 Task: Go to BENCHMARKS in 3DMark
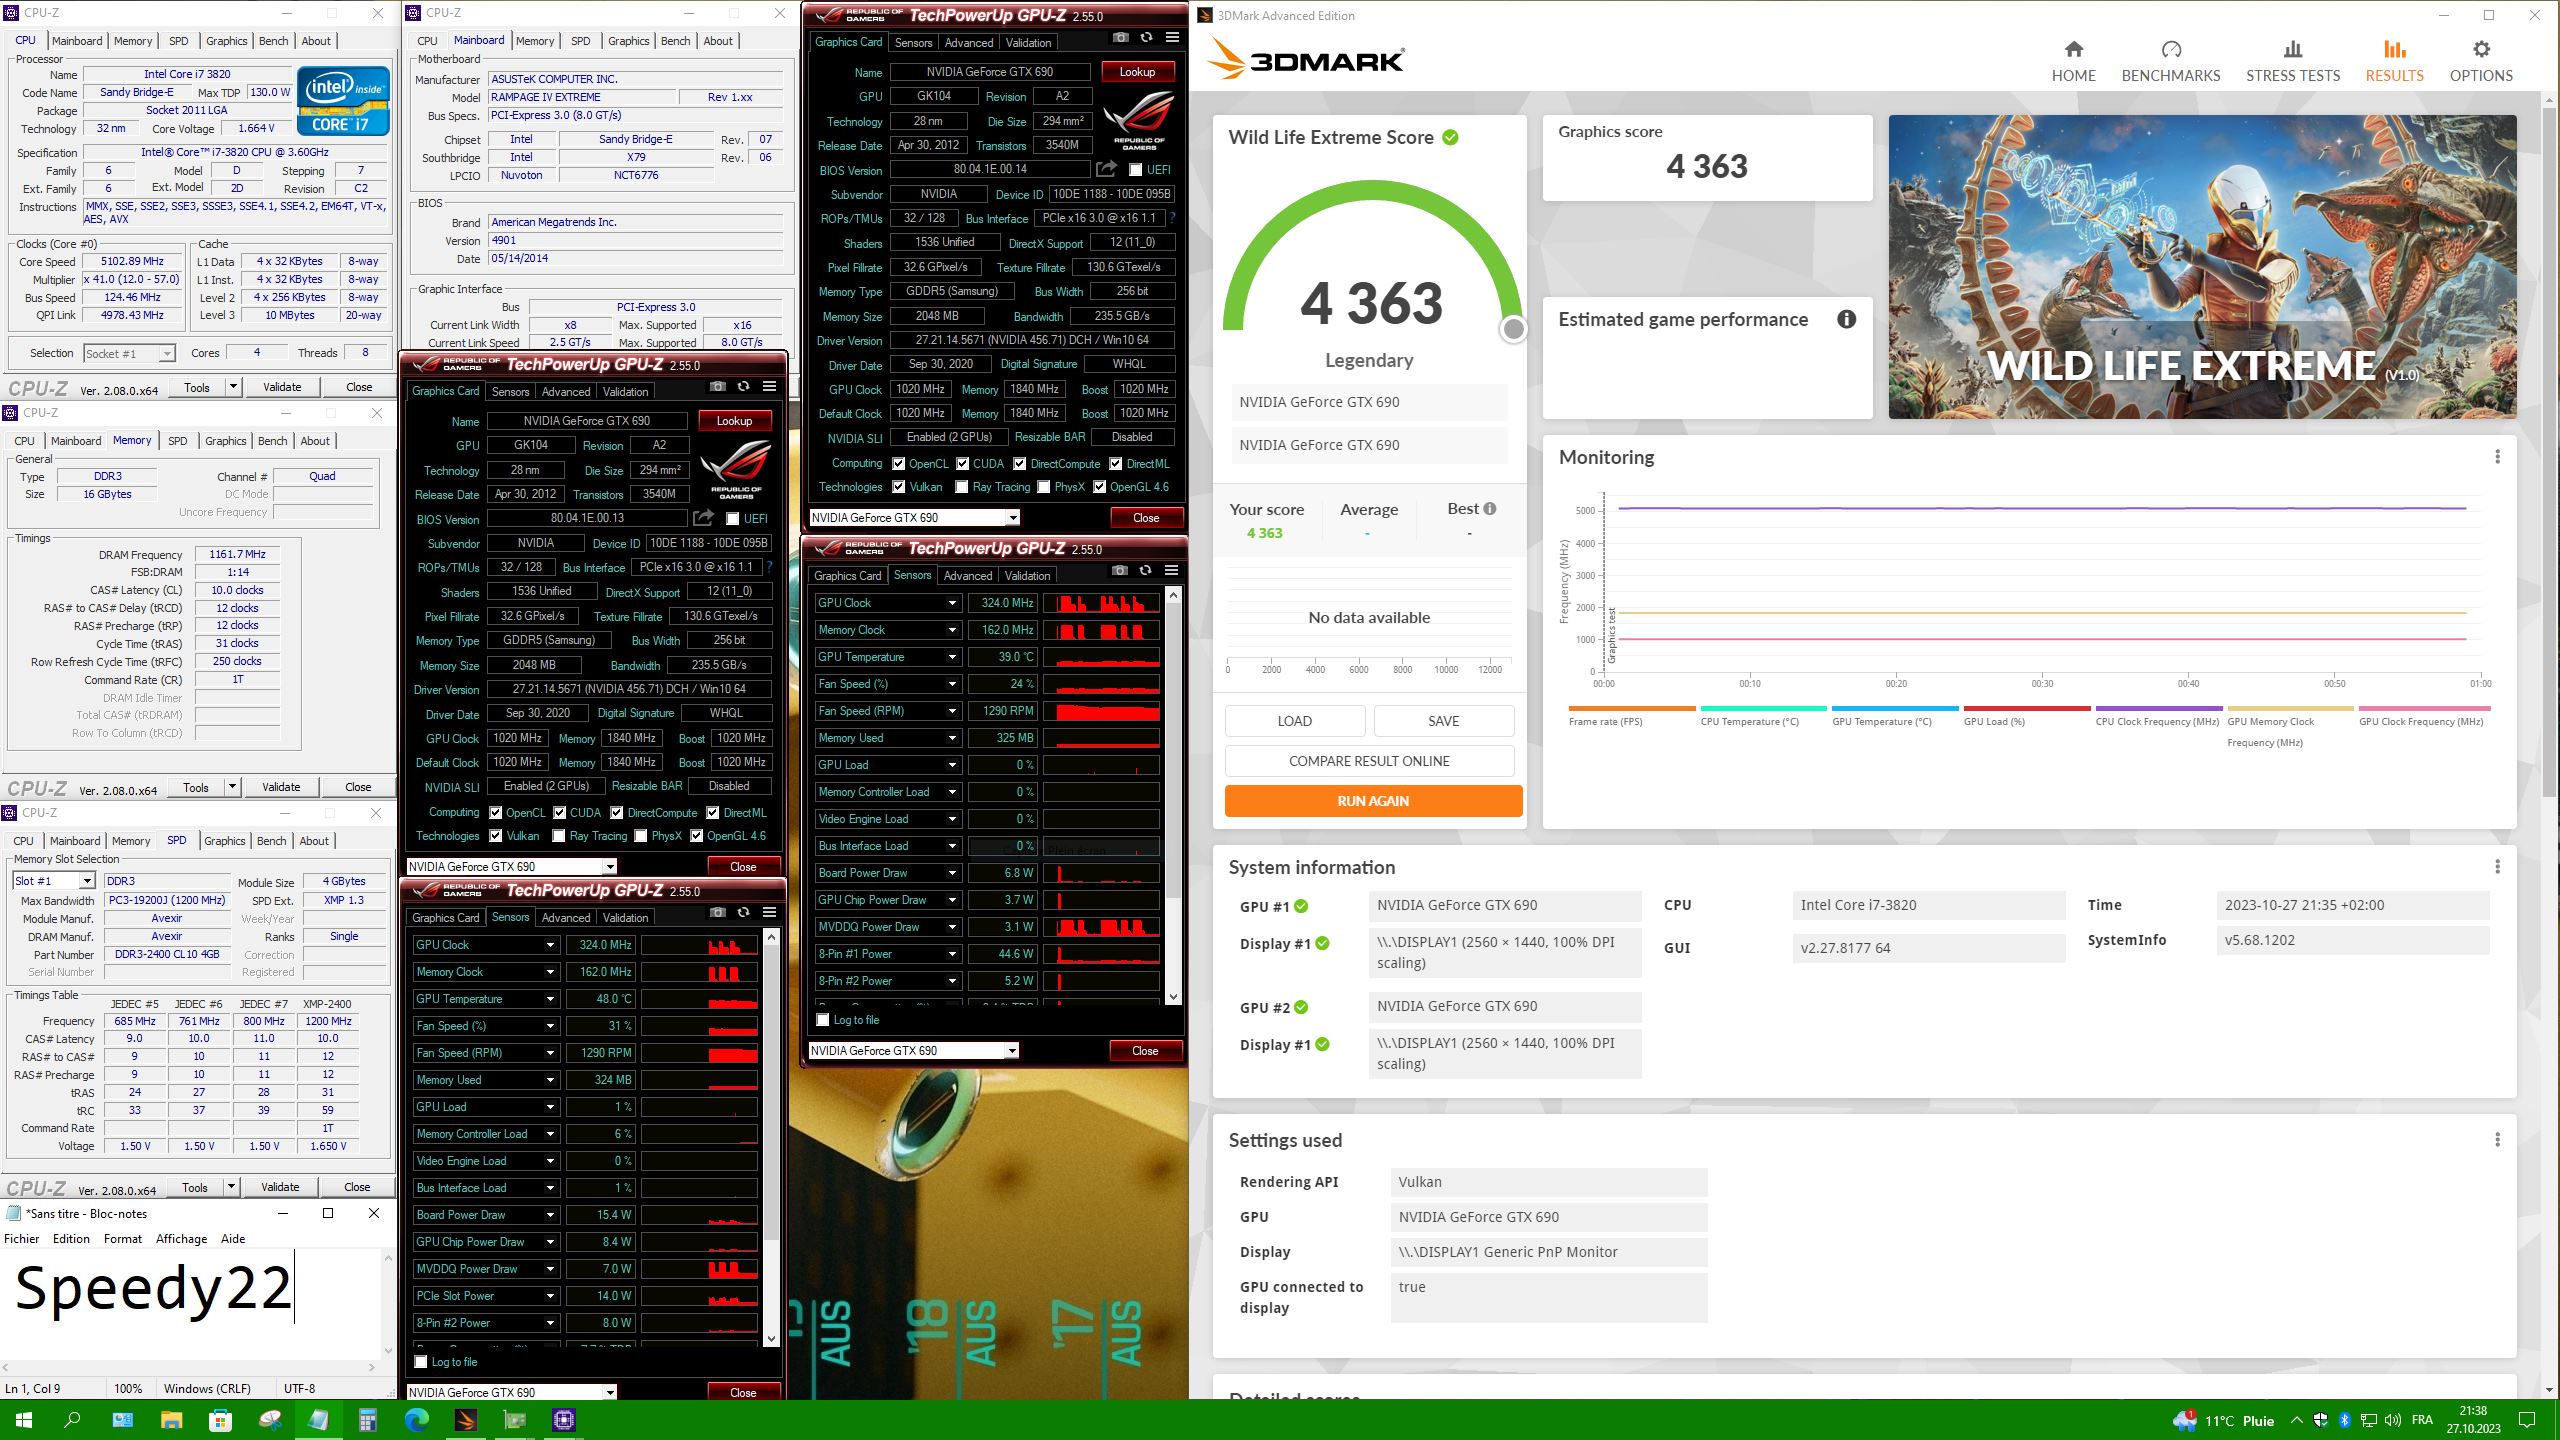(x=2170, y=61)
